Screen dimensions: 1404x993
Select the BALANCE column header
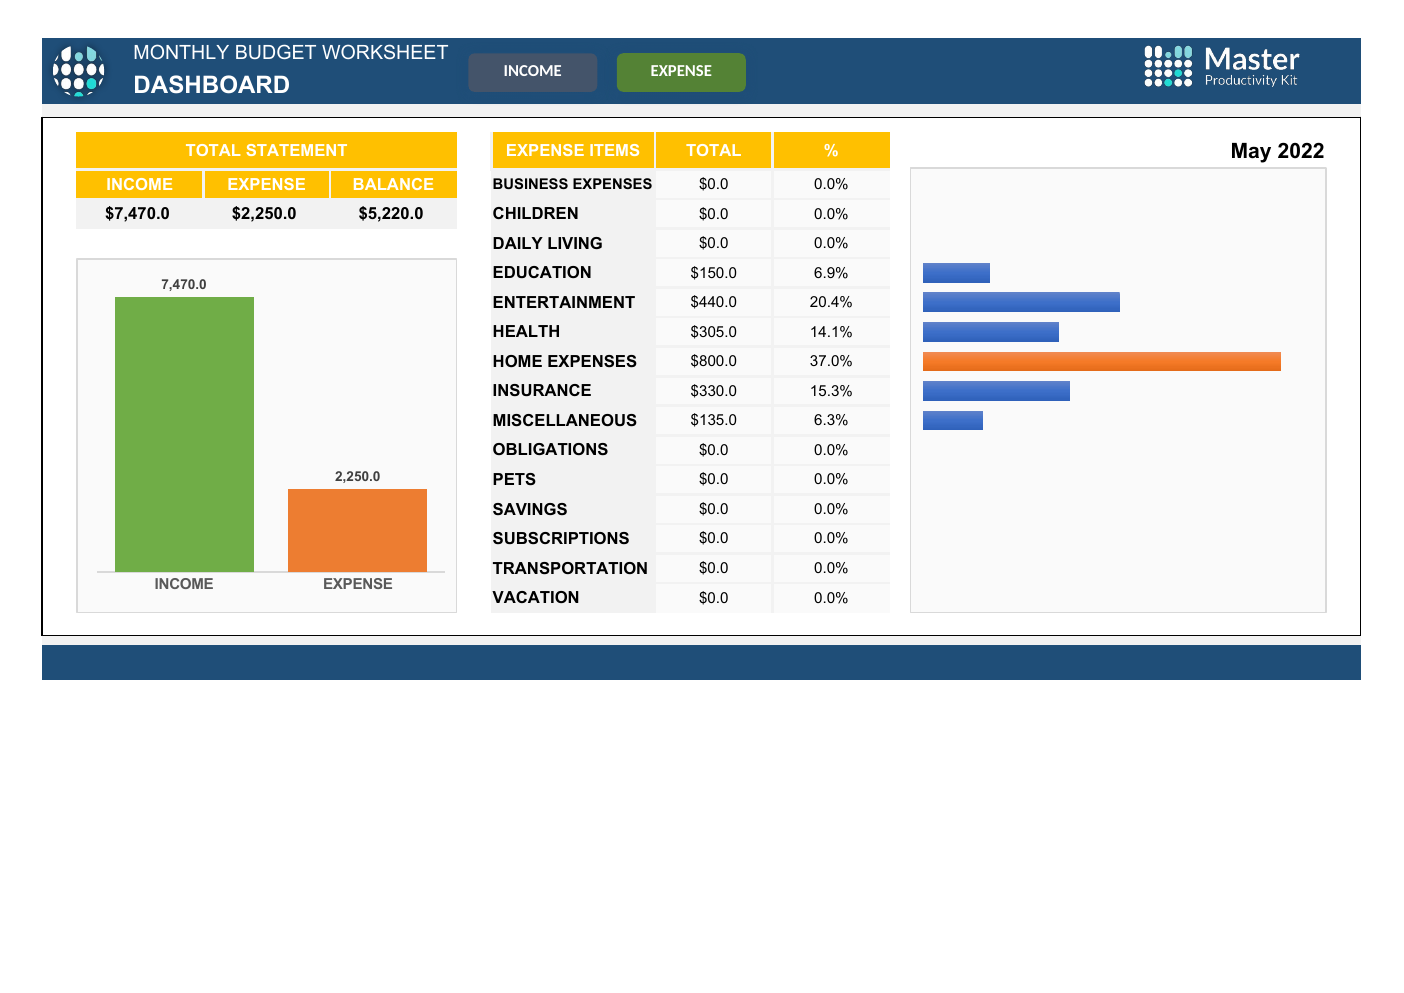393,184
